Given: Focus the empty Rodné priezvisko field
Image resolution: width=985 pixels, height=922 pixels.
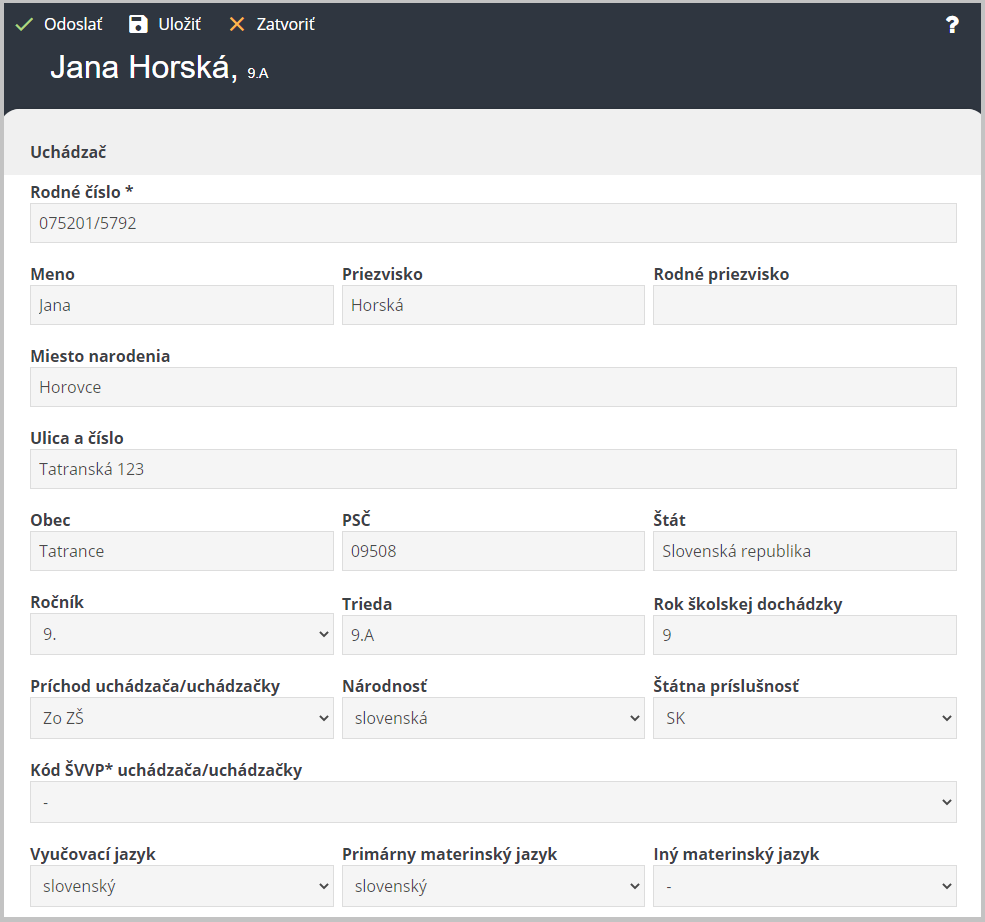Looking at the screenshot, I should pyautogui.click(x=805, y=305).
